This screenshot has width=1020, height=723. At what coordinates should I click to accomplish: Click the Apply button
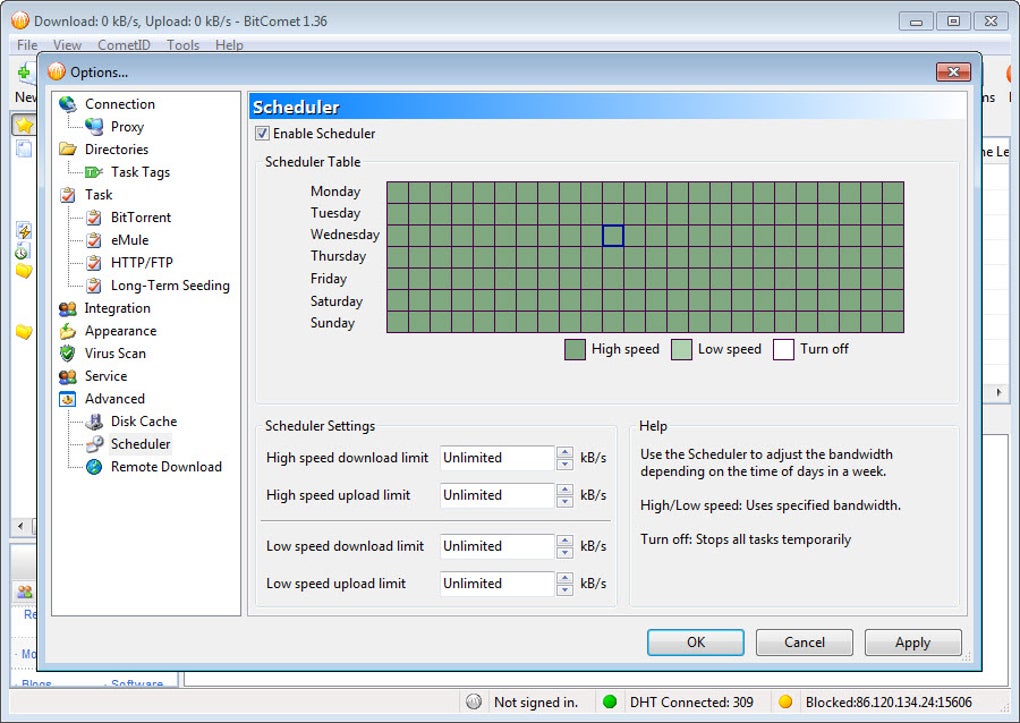coord(913,642)
